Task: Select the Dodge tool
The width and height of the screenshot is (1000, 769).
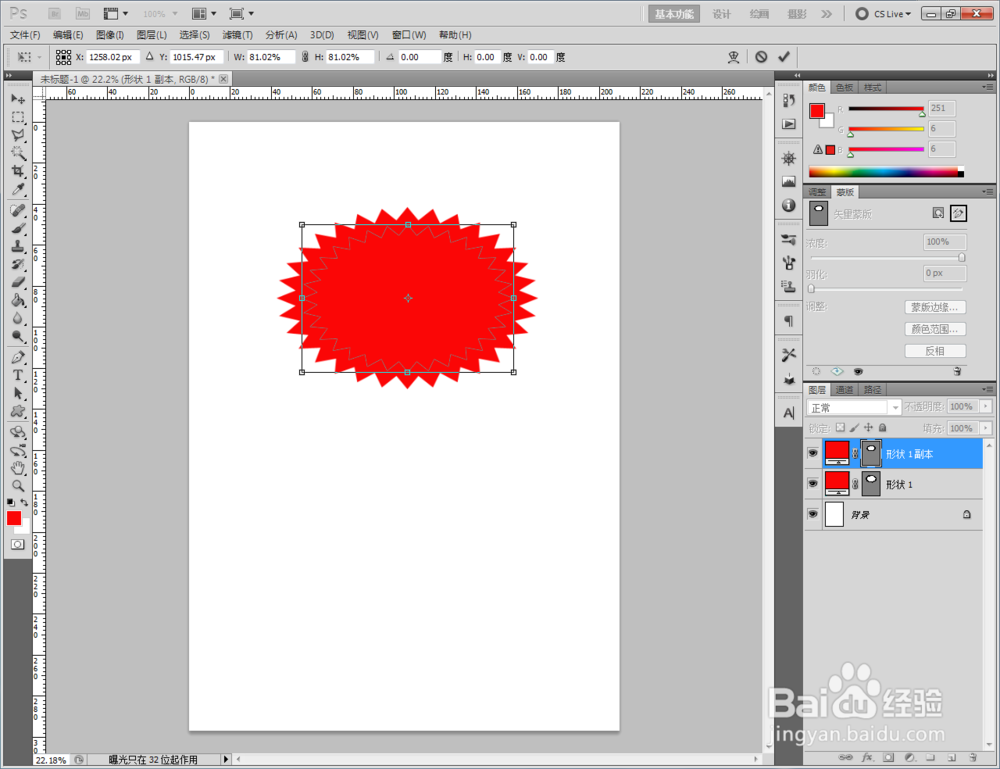Action: pos(18,336)
